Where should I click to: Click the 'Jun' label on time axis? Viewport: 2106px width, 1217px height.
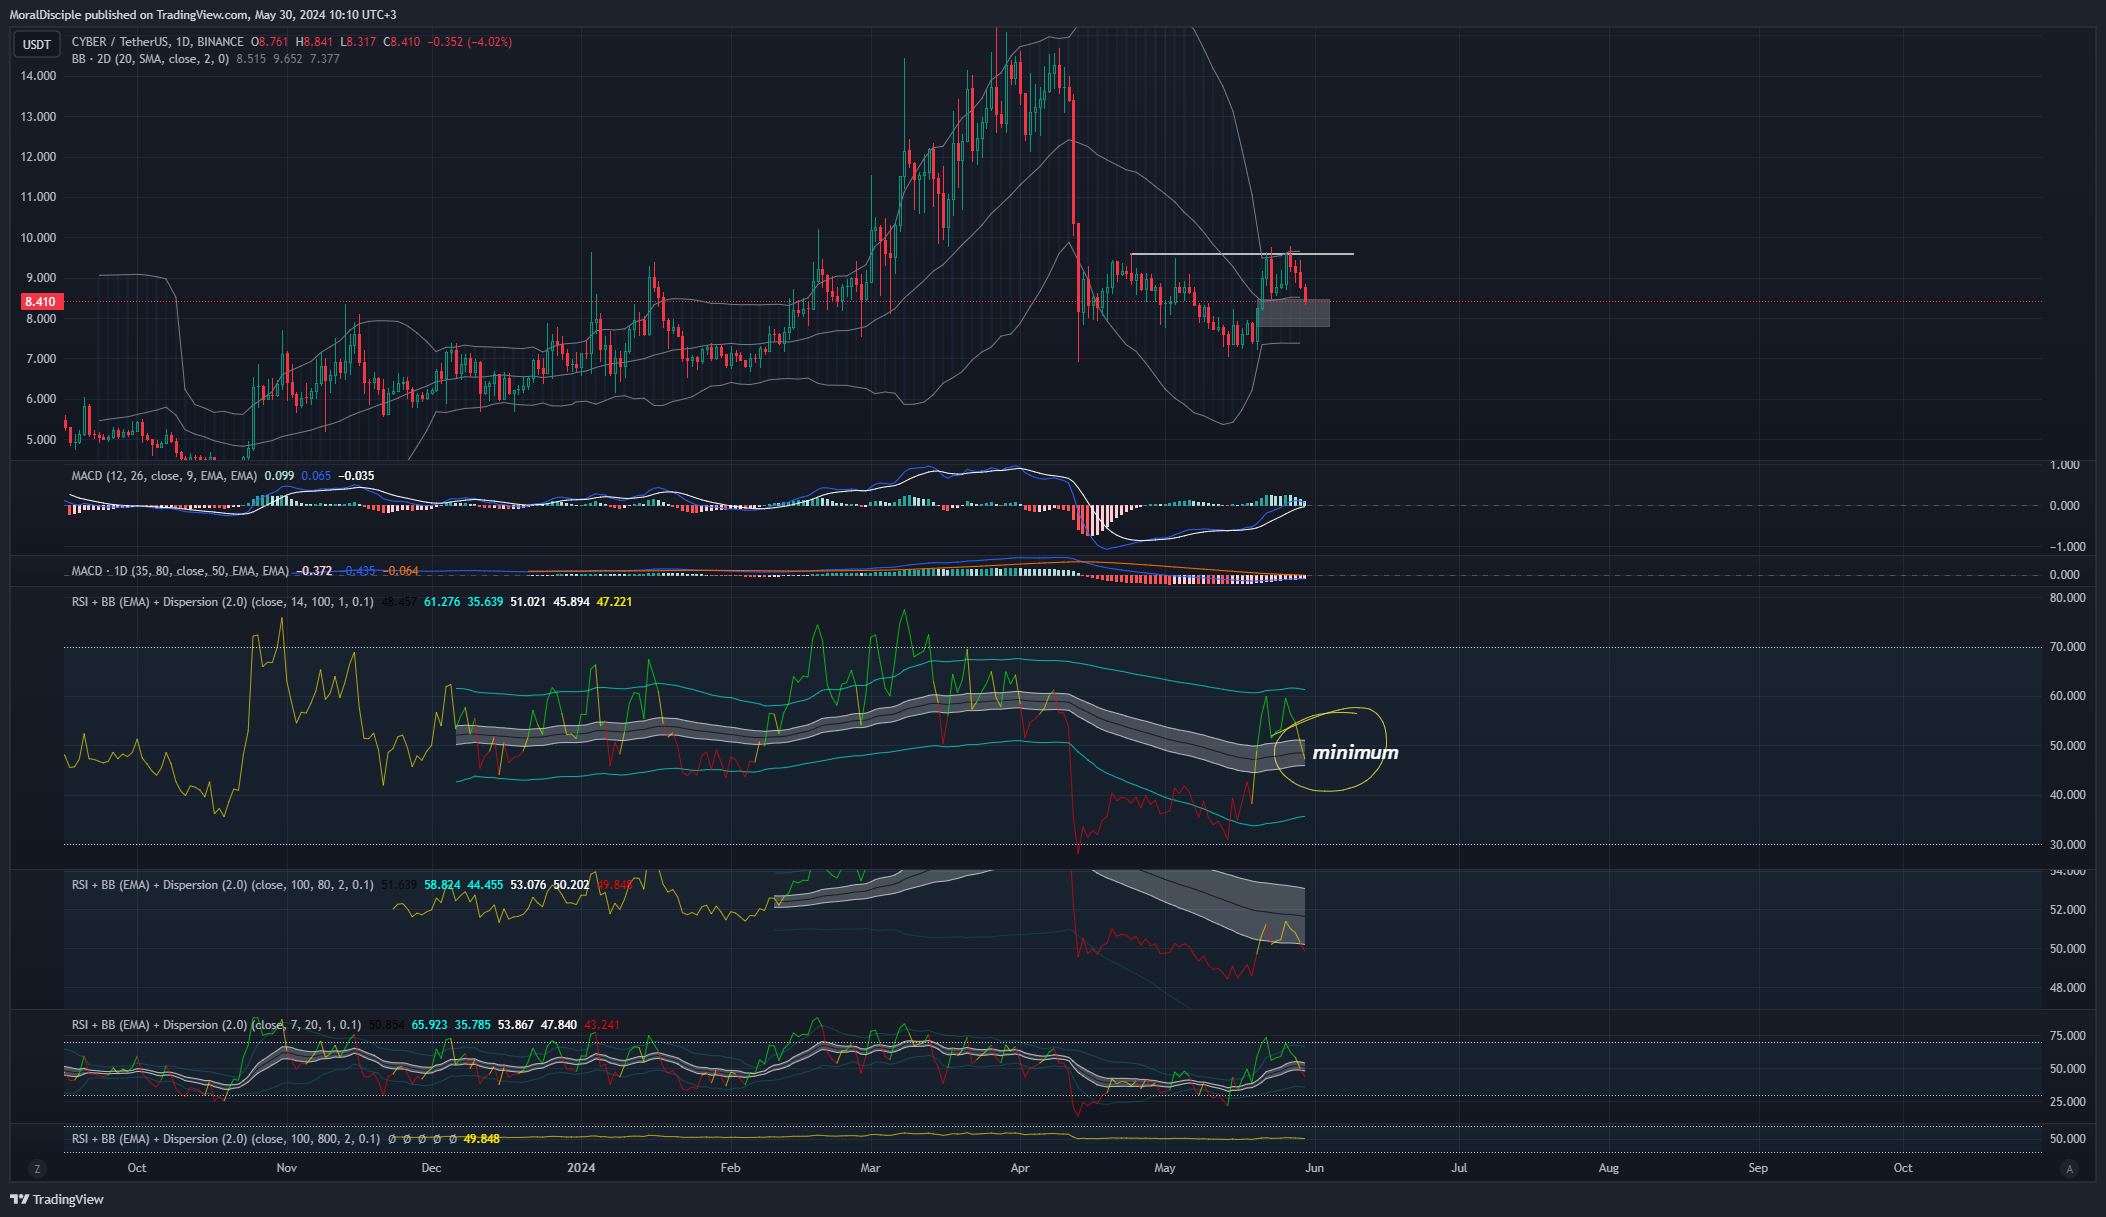(1314, 1168)
